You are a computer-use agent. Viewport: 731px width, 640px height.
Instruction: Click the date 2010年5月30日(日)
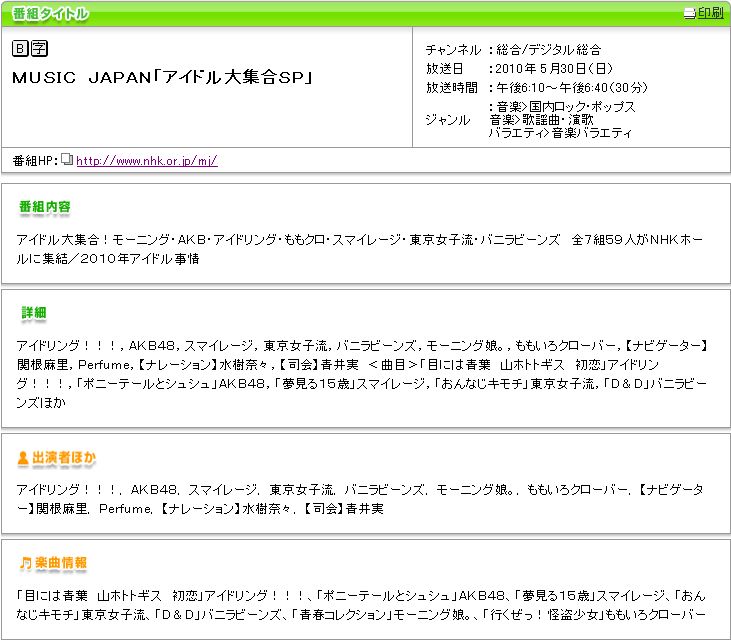tap(554, 69)
